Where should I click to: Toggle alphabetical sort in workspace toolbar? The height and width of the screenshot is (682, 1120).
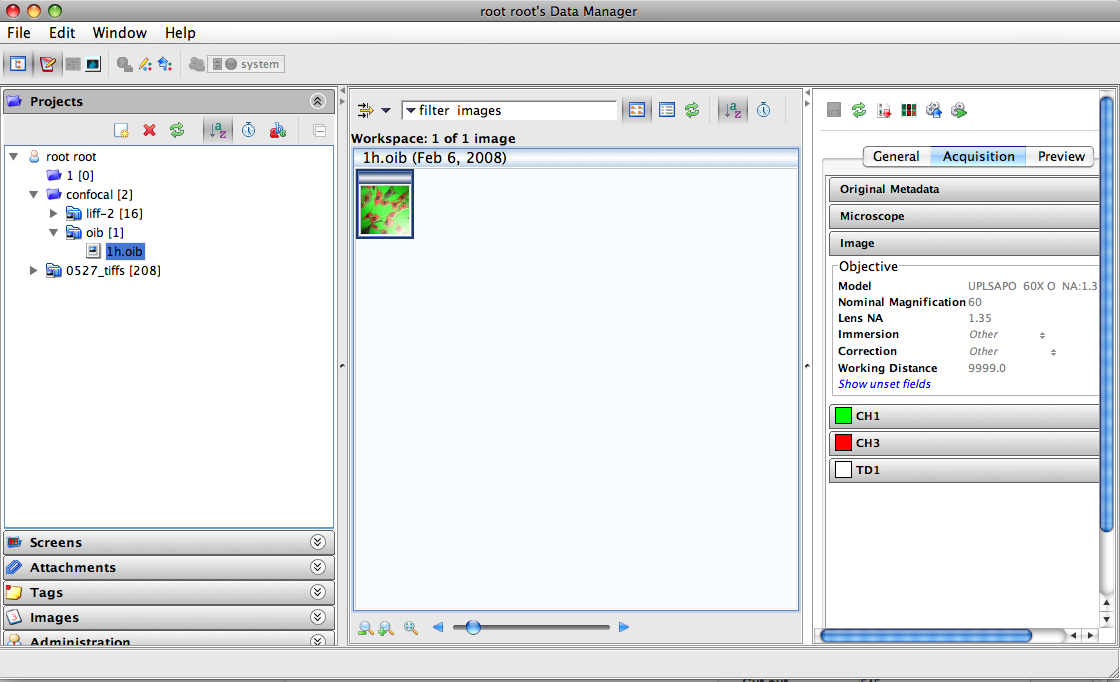coord(733,110)
